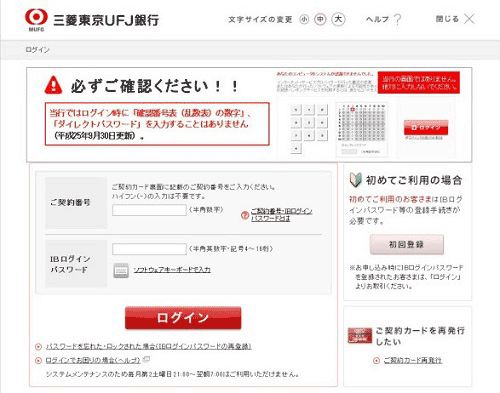This screenshot has height=393, width=500.
Task: Click the red notice saying this is not the bank's screen
Action: (419, 83)
